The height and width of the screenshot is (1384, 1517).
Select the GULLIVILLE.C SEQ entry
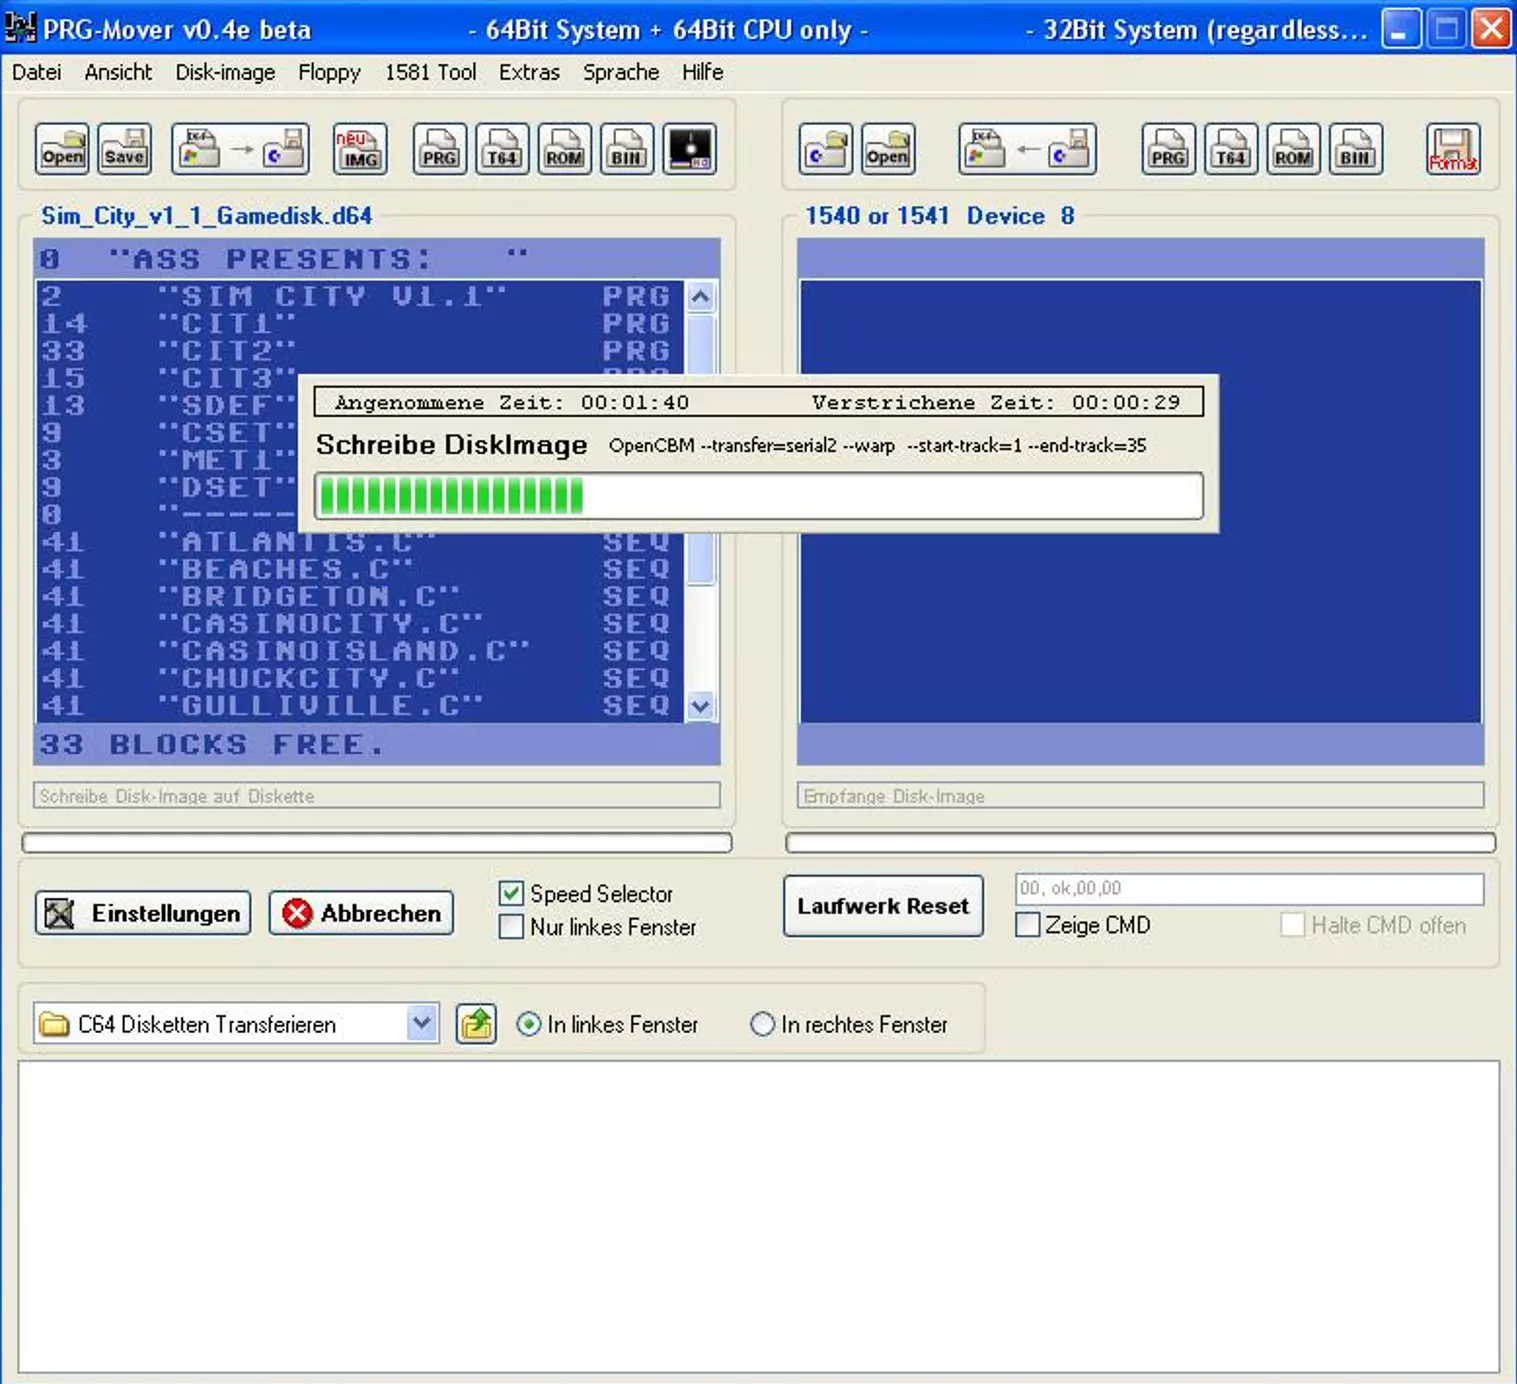(360, 706)
